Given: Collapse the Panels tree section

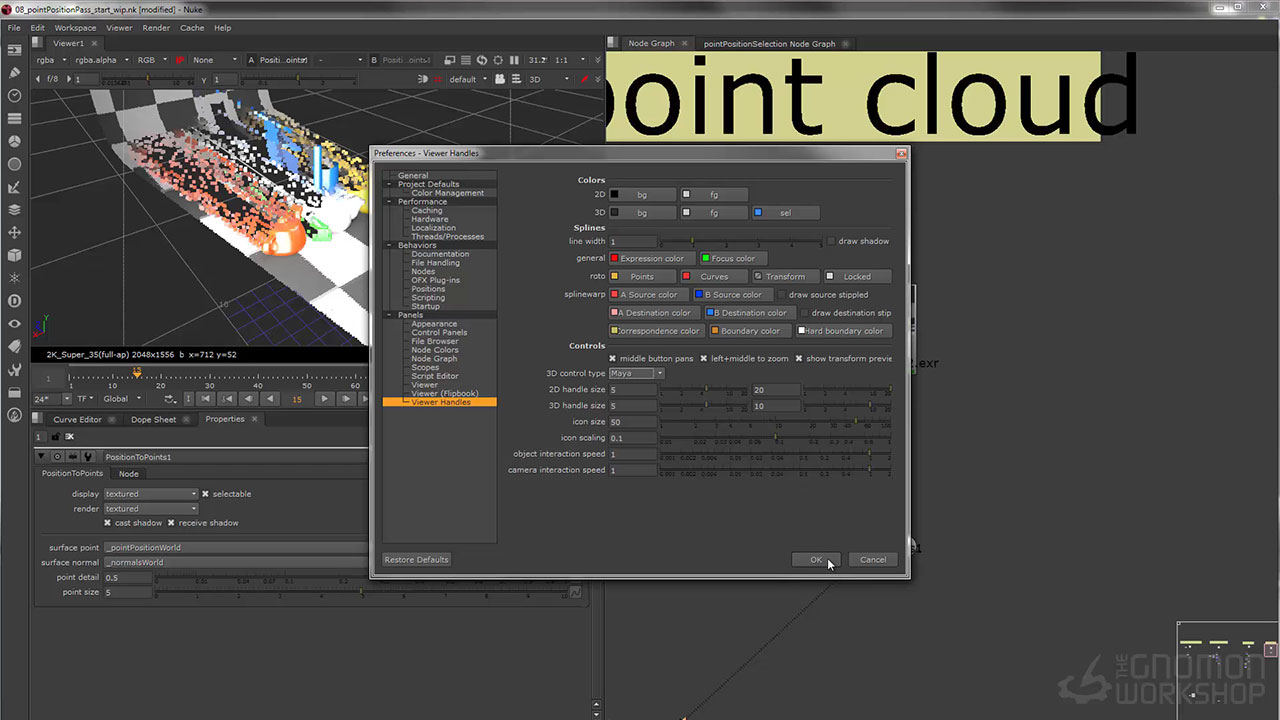Looking at the screenshot, I should tap(390, 315).
